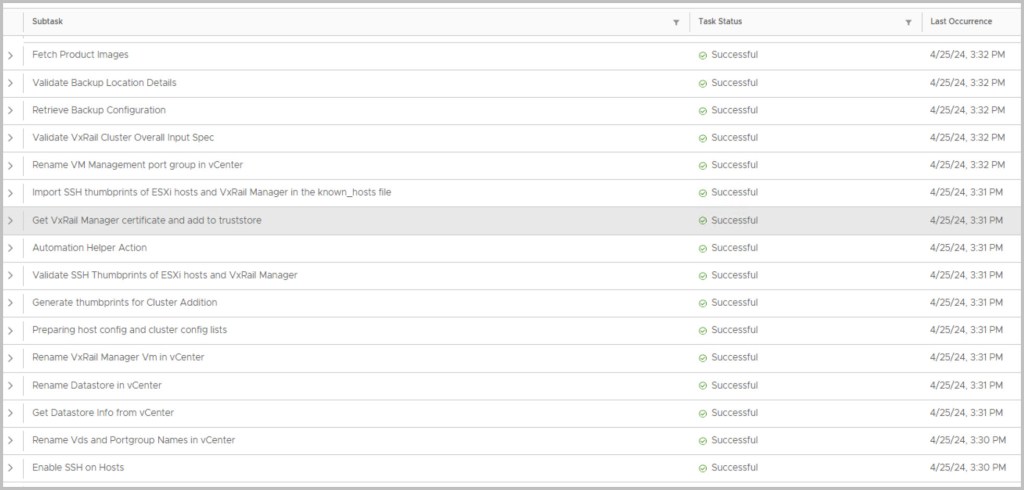Screen dimensions: 1024x490
Task: Expand Validate Backup Location Details row
Action: click(x=10, y=83)
